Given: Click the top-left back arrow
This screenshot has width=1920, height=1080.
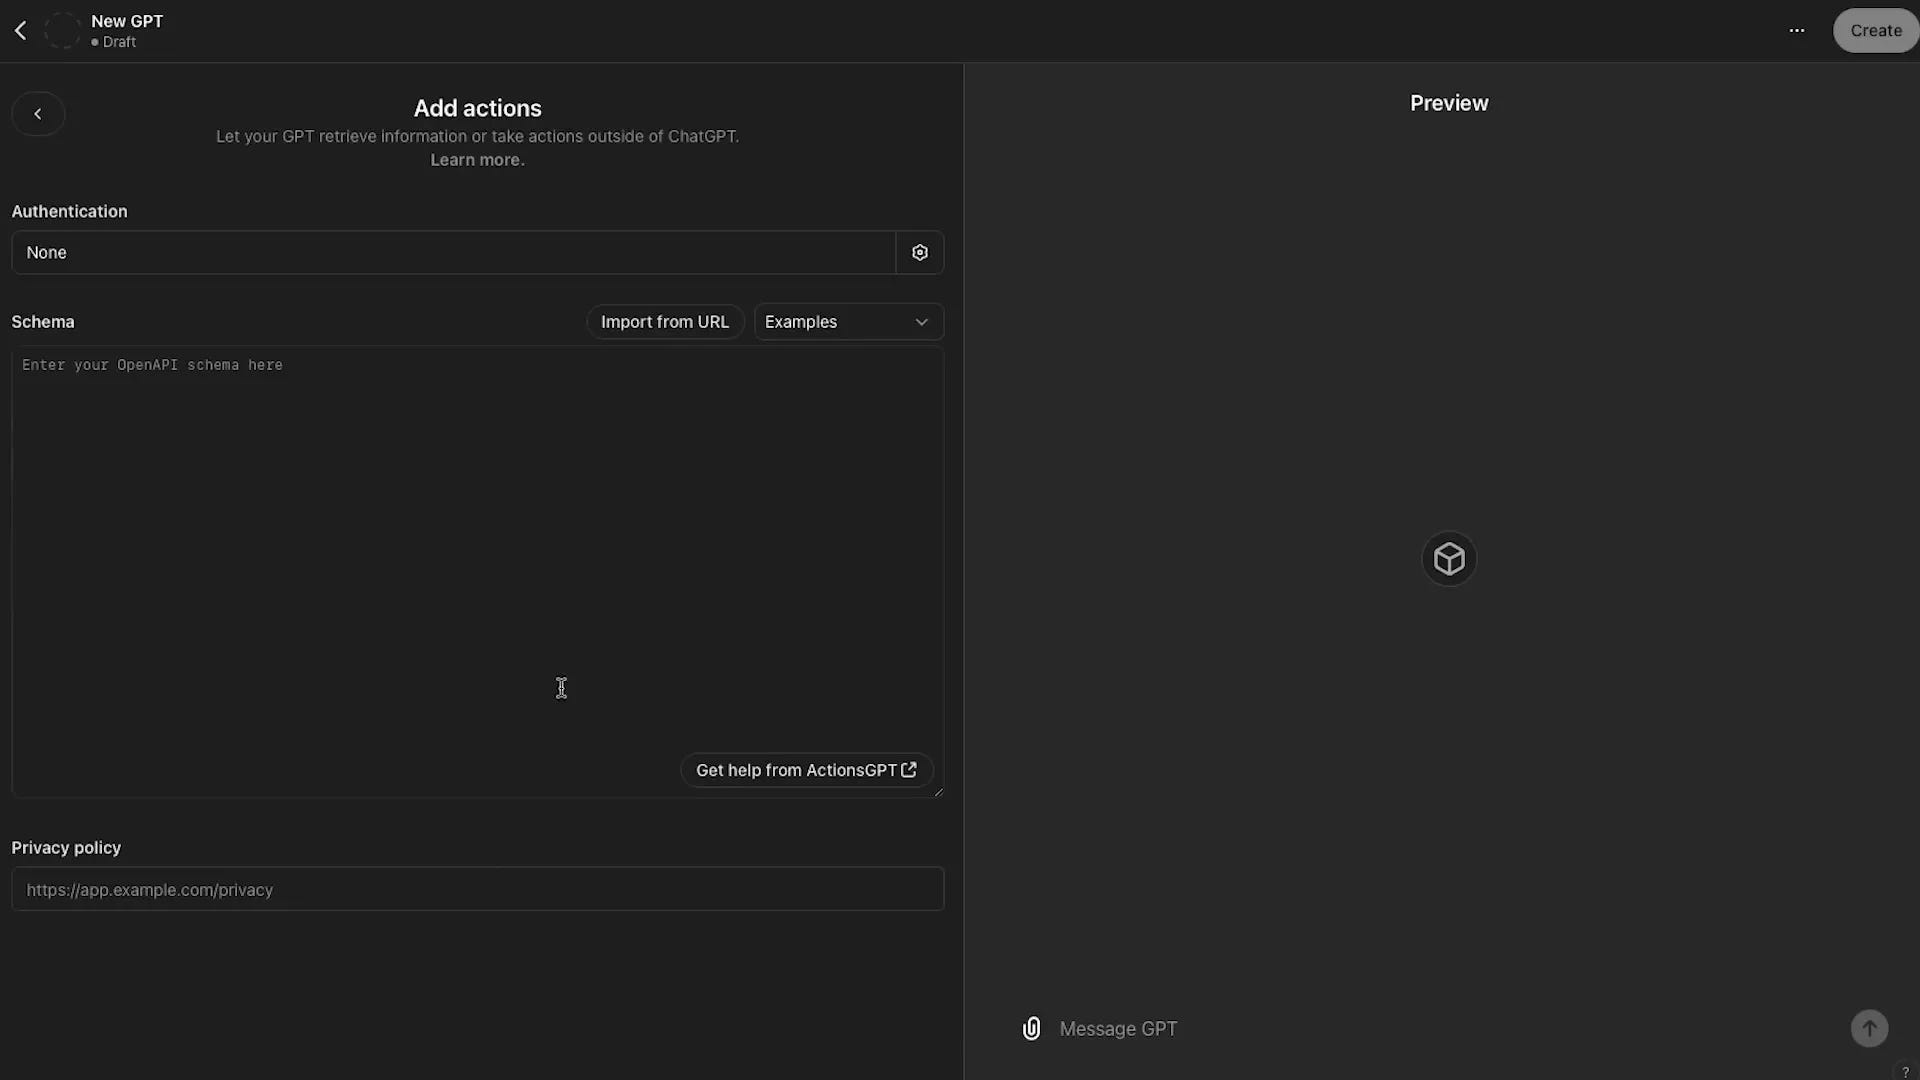Looking at the screenshot, I should pos(21,31).
